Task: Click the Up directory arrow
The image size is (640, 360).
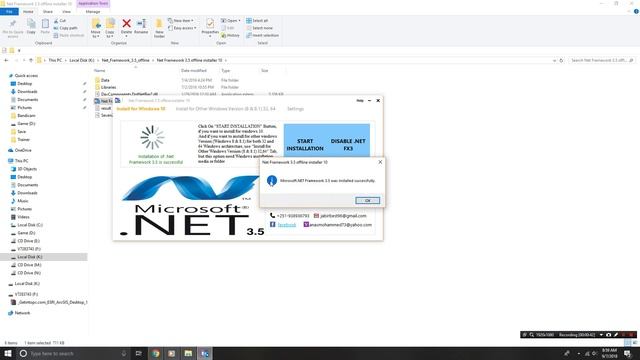Action: click(x=31, y=60)
